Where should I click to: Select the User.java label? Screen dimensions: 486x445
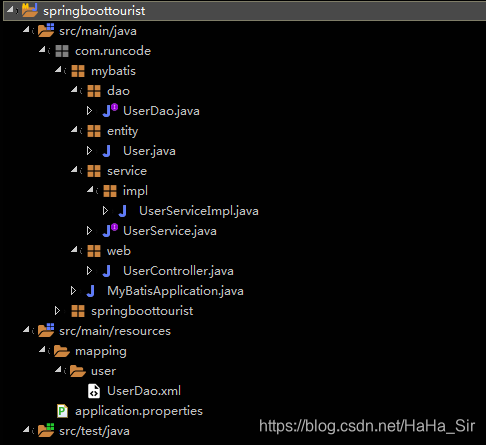[149, 151]
